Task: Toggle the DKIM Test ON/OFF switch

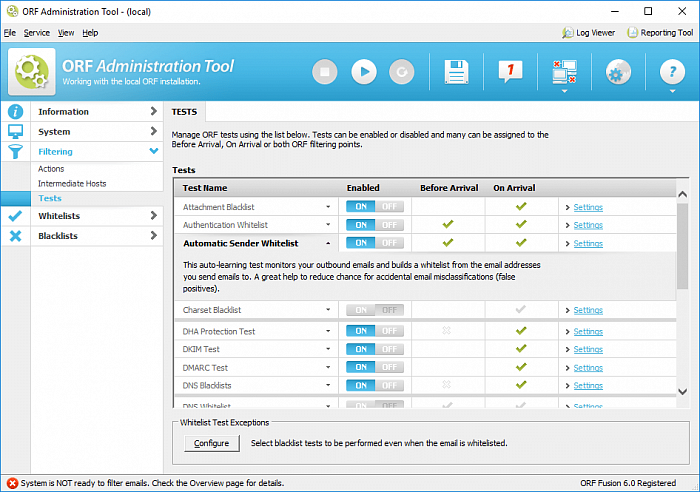Action: coord(375,349)
